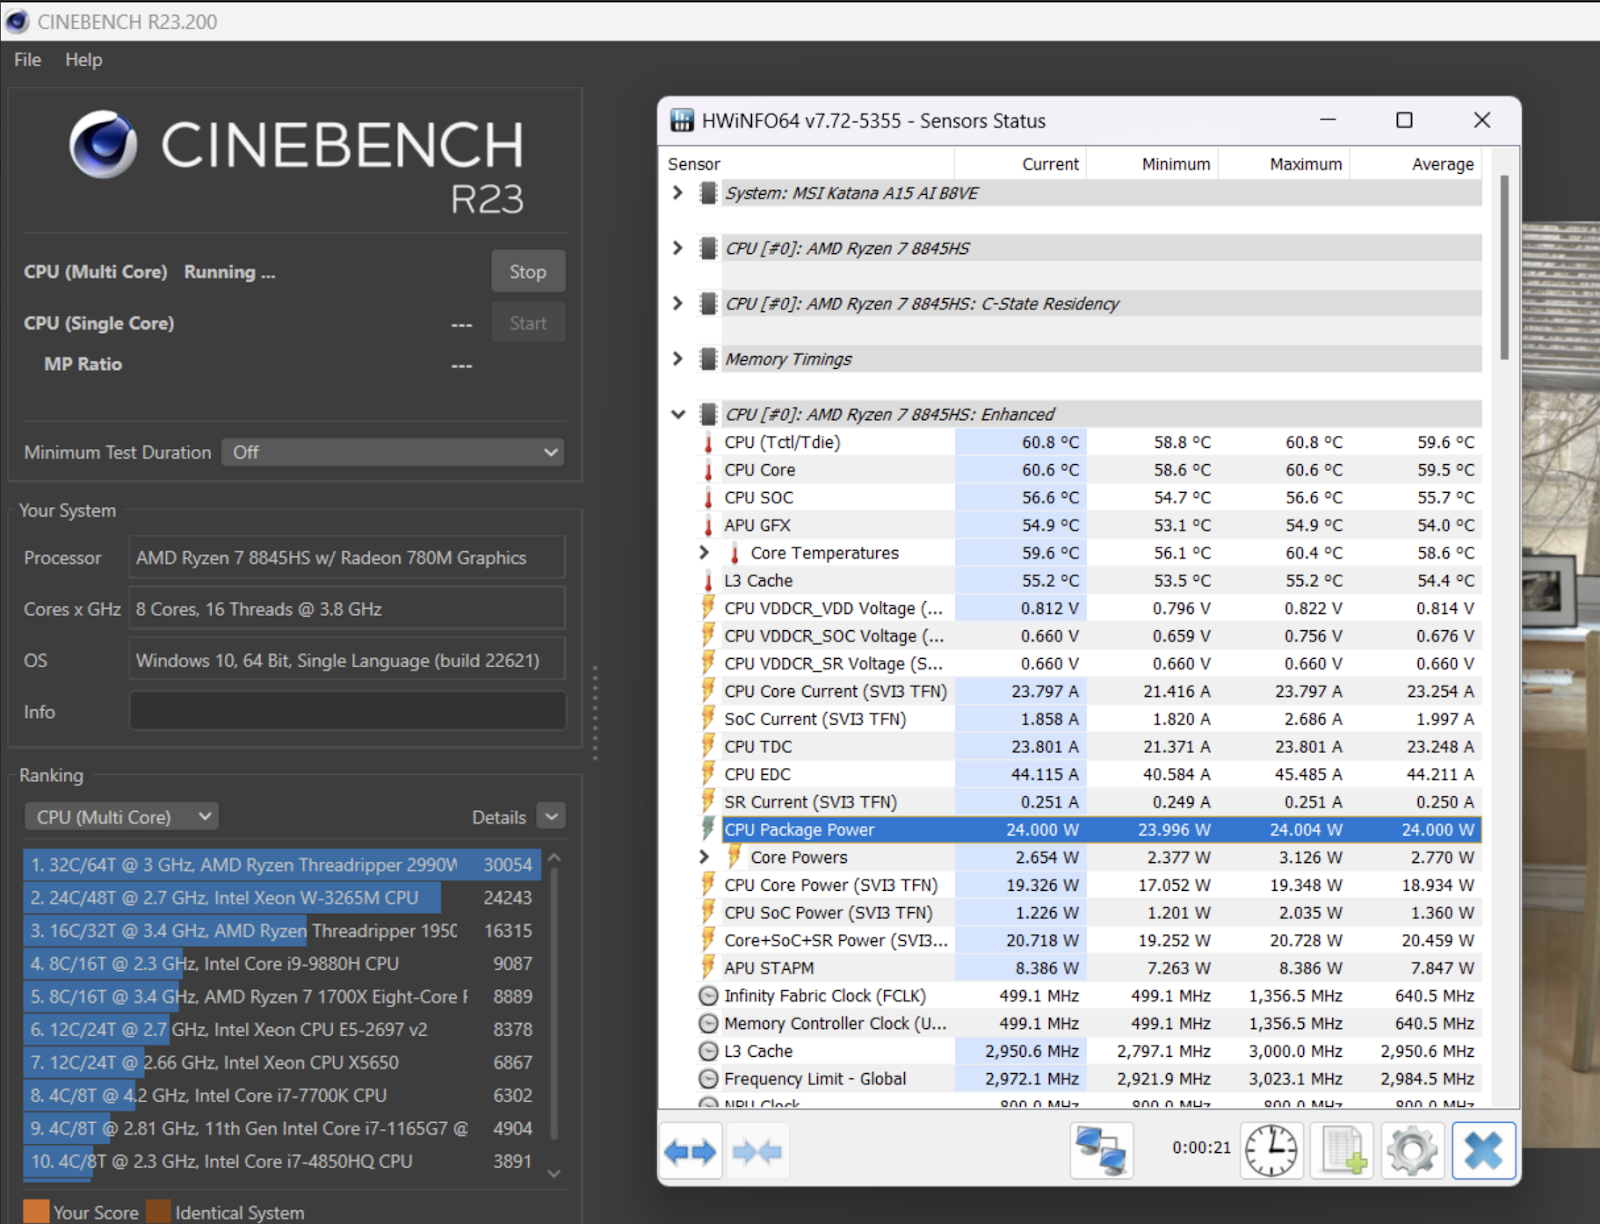Image resolution: width=1600 pixels, height=1224 pixels.
Task: Select the Threadripper 2990W ranking entry
Action: [282, 865]
